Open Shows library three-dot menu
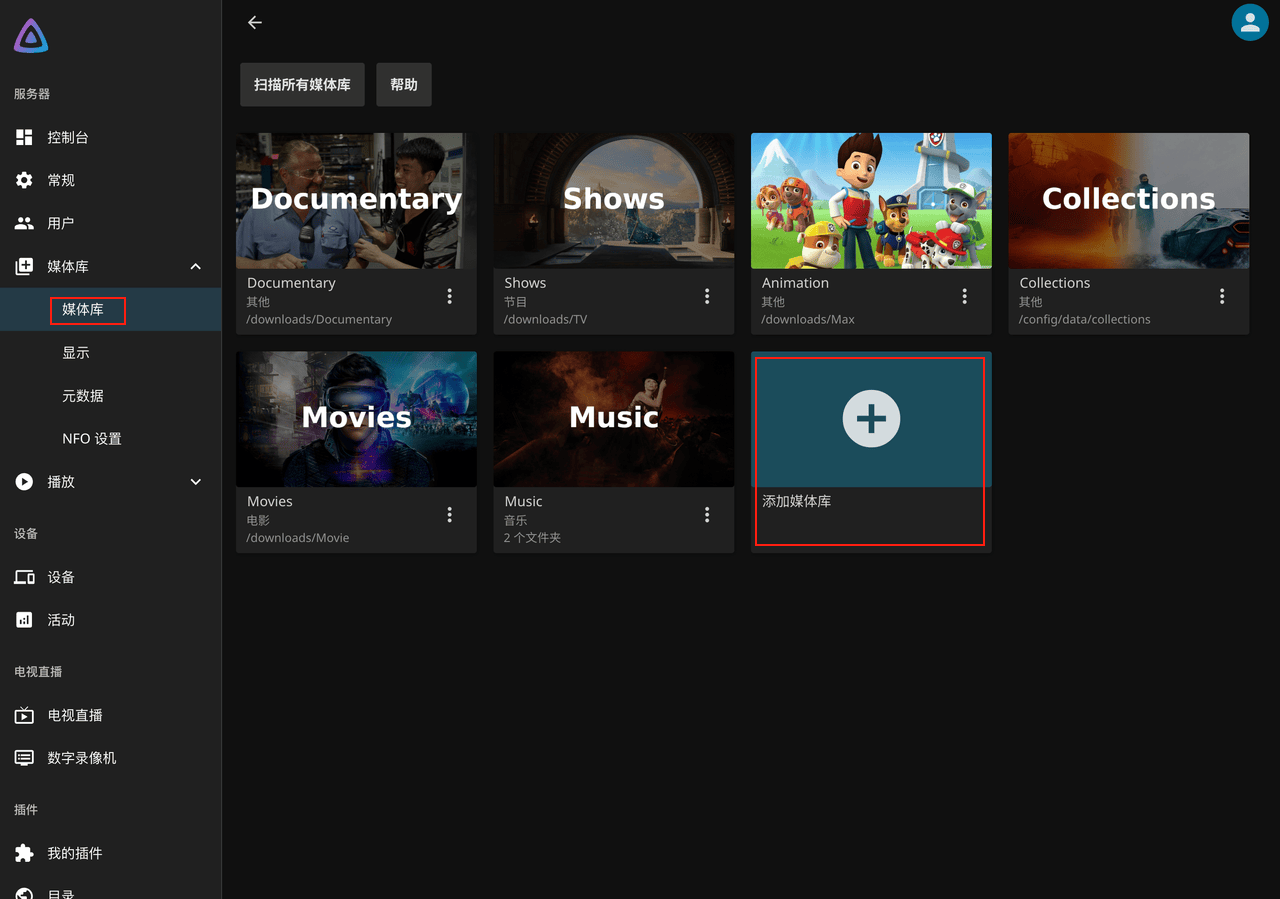Screen dimensions: 1280x899 click(x=707, y=296)
